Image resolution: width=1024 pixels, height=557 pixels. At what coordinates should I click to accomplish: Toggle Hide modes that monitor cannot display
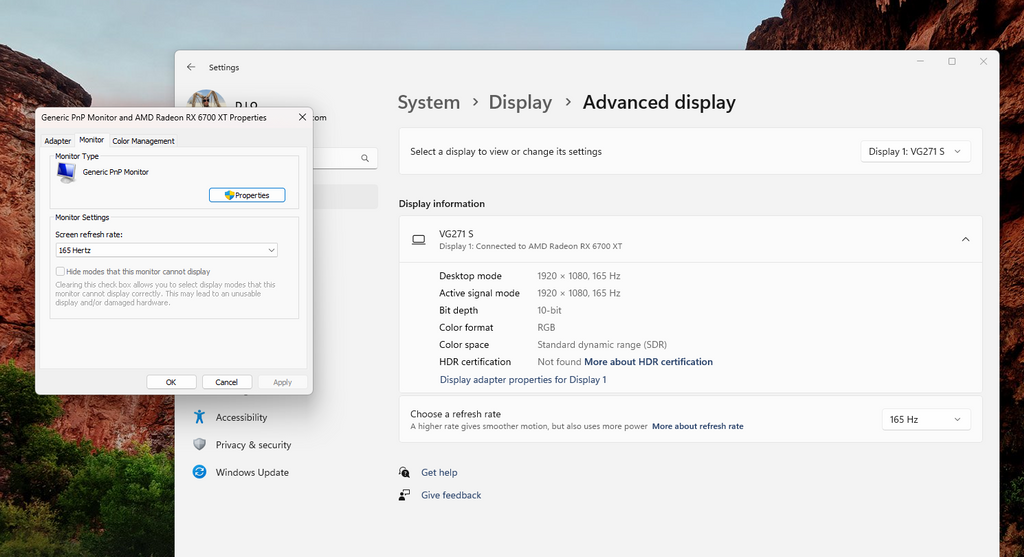click(60, 272)
